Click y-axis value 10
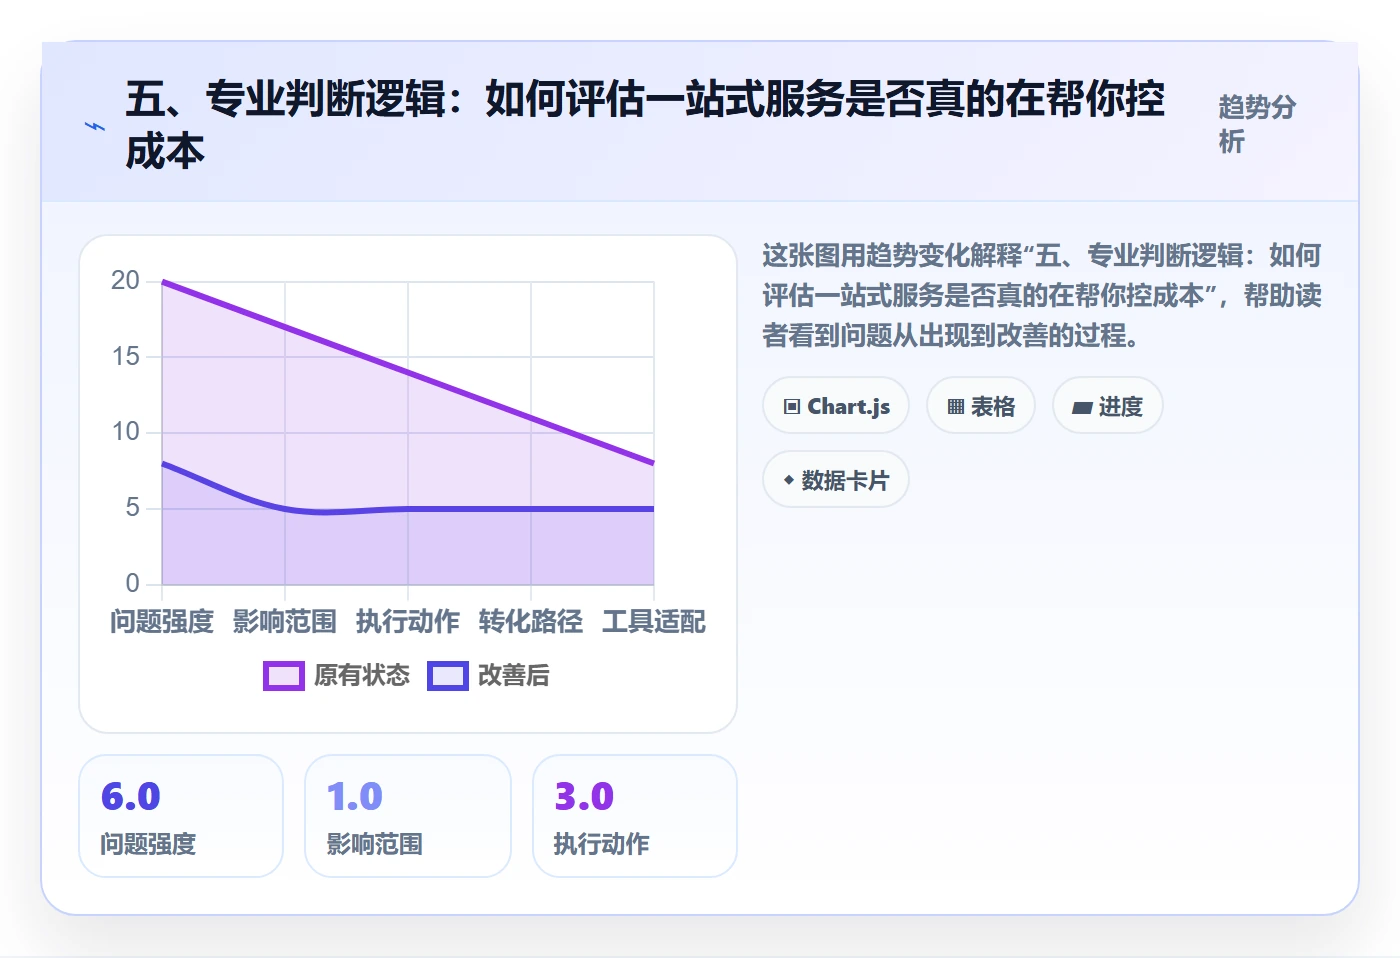The width and height of the screenshot is (1400, 958). coord(125,432)
